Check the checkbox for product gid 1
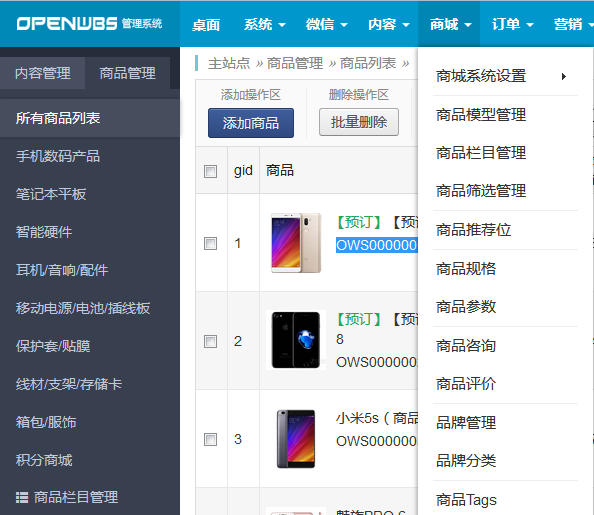594x515 pixels. click(210, 243)
